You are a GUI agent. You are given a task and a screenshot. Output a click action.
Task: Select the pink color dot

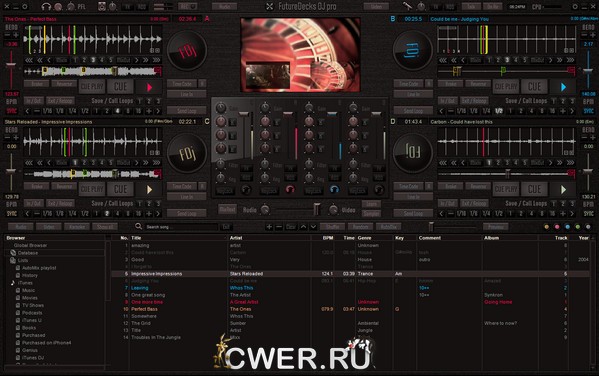(x=557, y=227)
